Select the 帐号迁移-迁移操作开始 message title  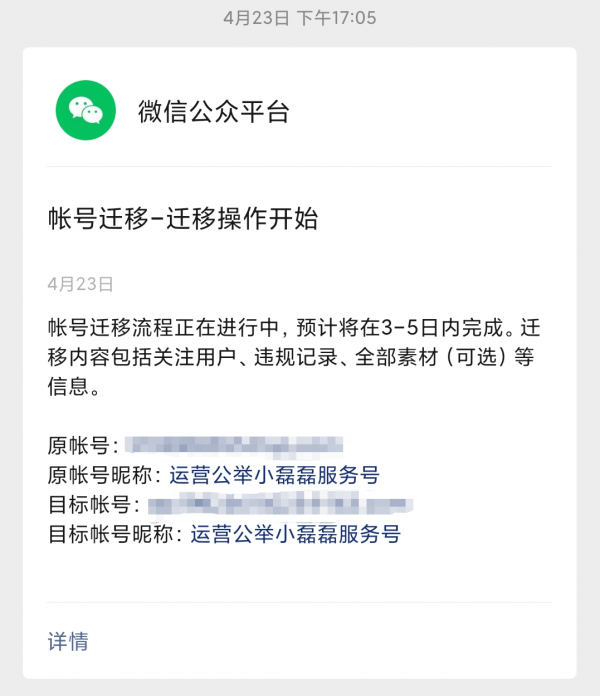coord(183,218)
